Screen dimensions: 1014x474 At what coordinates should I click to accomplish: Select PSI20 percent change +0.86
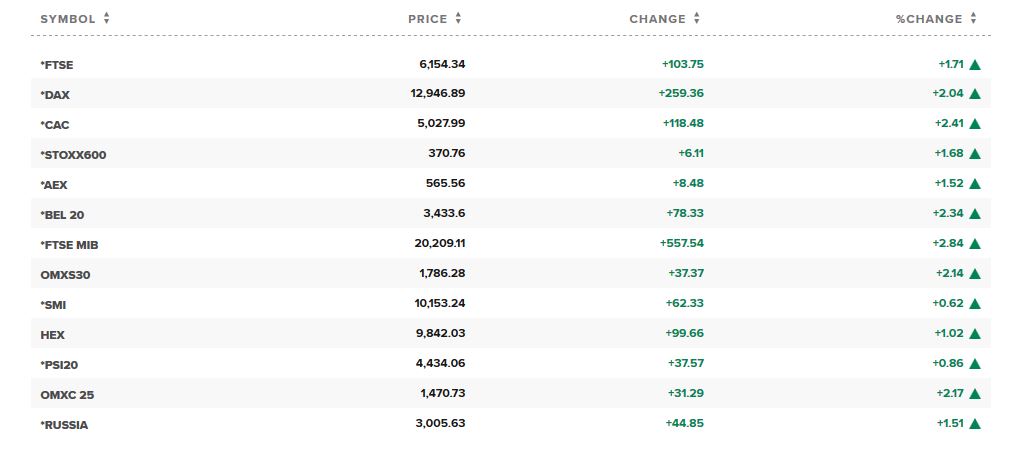[x=948, y=363]
